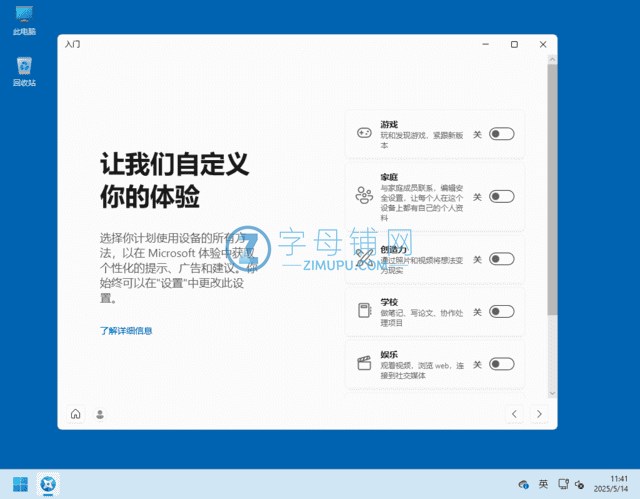Enable the School (学校) toggle
This screenshot has width=640, height=499.
coord(501,311)
